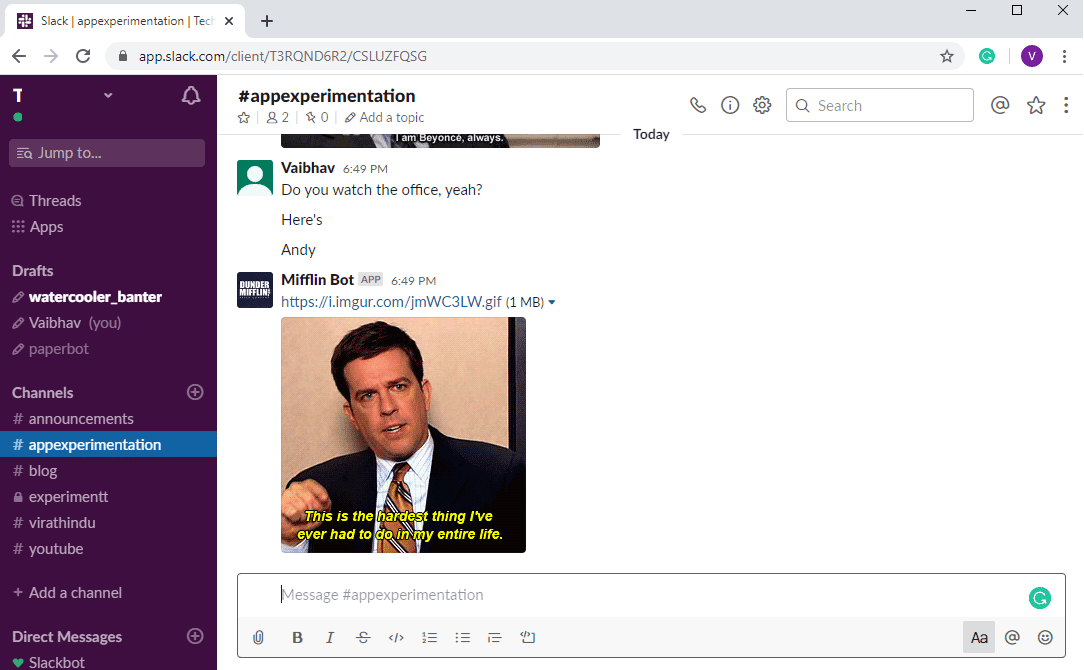
Task: Toggle italic formatting
Action: tap(330, 638)
